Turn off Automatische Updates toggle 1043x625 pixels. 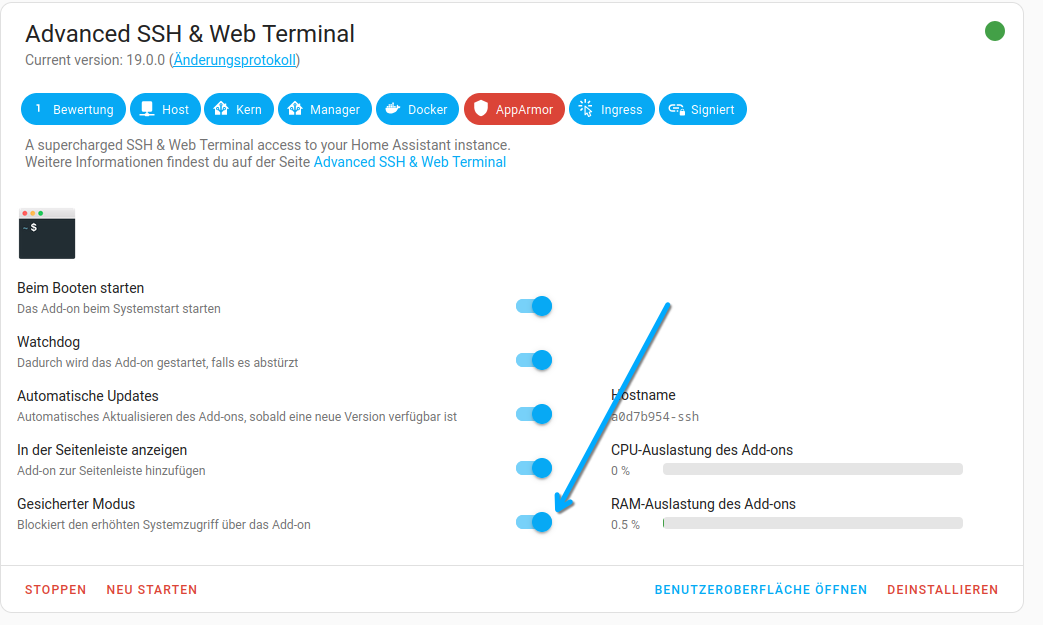point(534,414)
